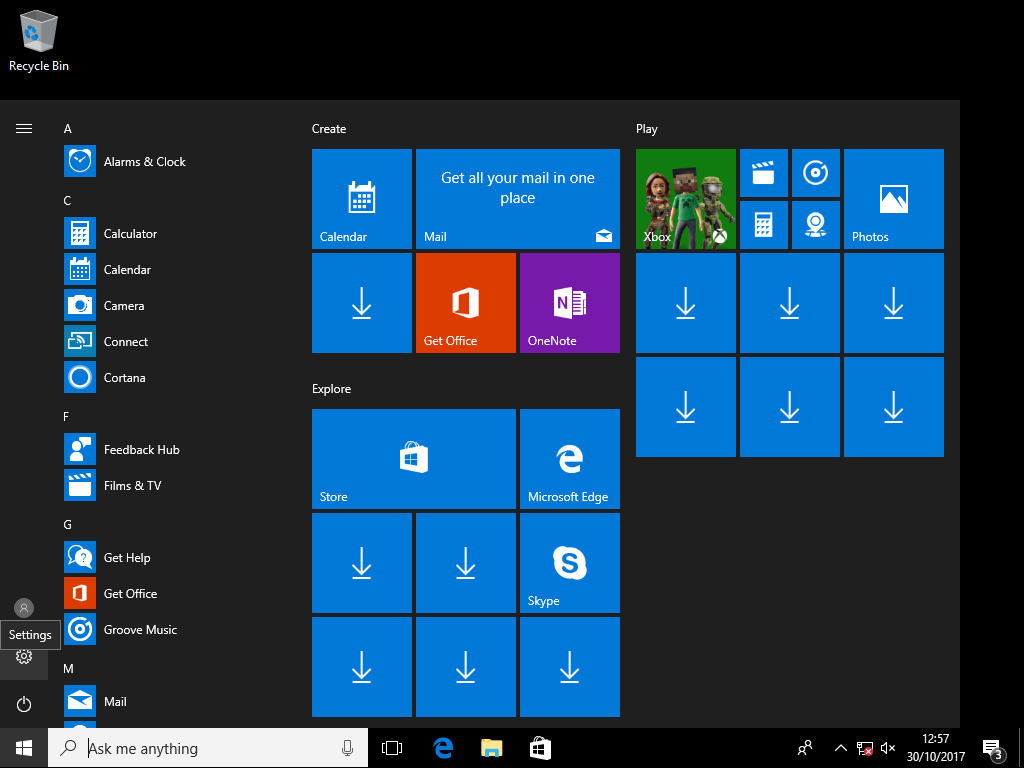Viewport: 1024px width, 768px height.
Task: Click the small Calculator tile in Play
Action: pyautogui.click(x=763, y=225)
